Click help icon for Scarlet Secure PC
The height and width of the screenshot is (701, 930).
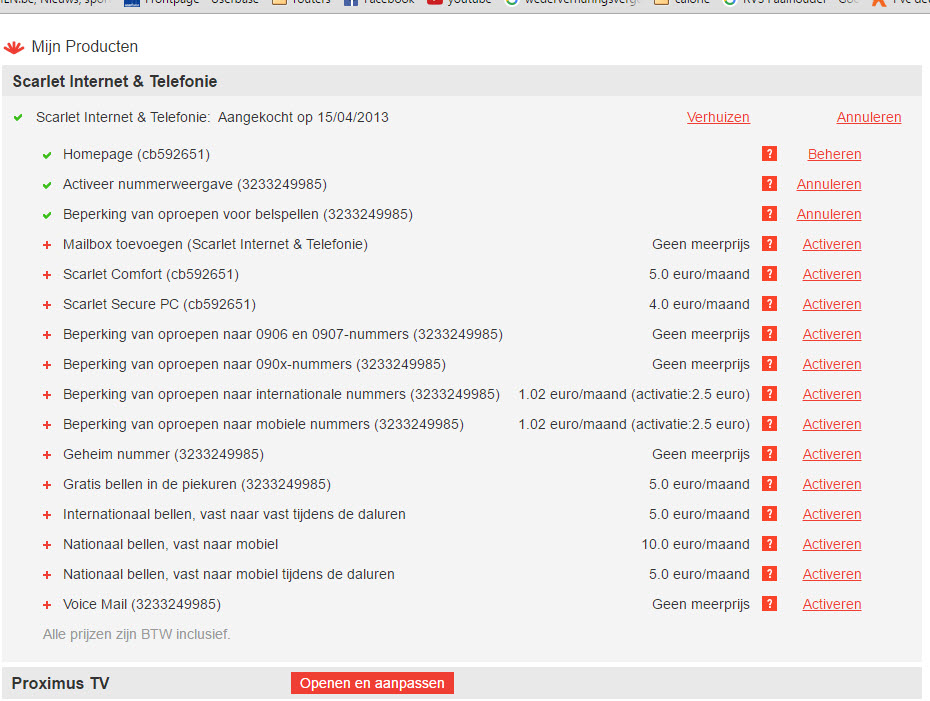769,304
